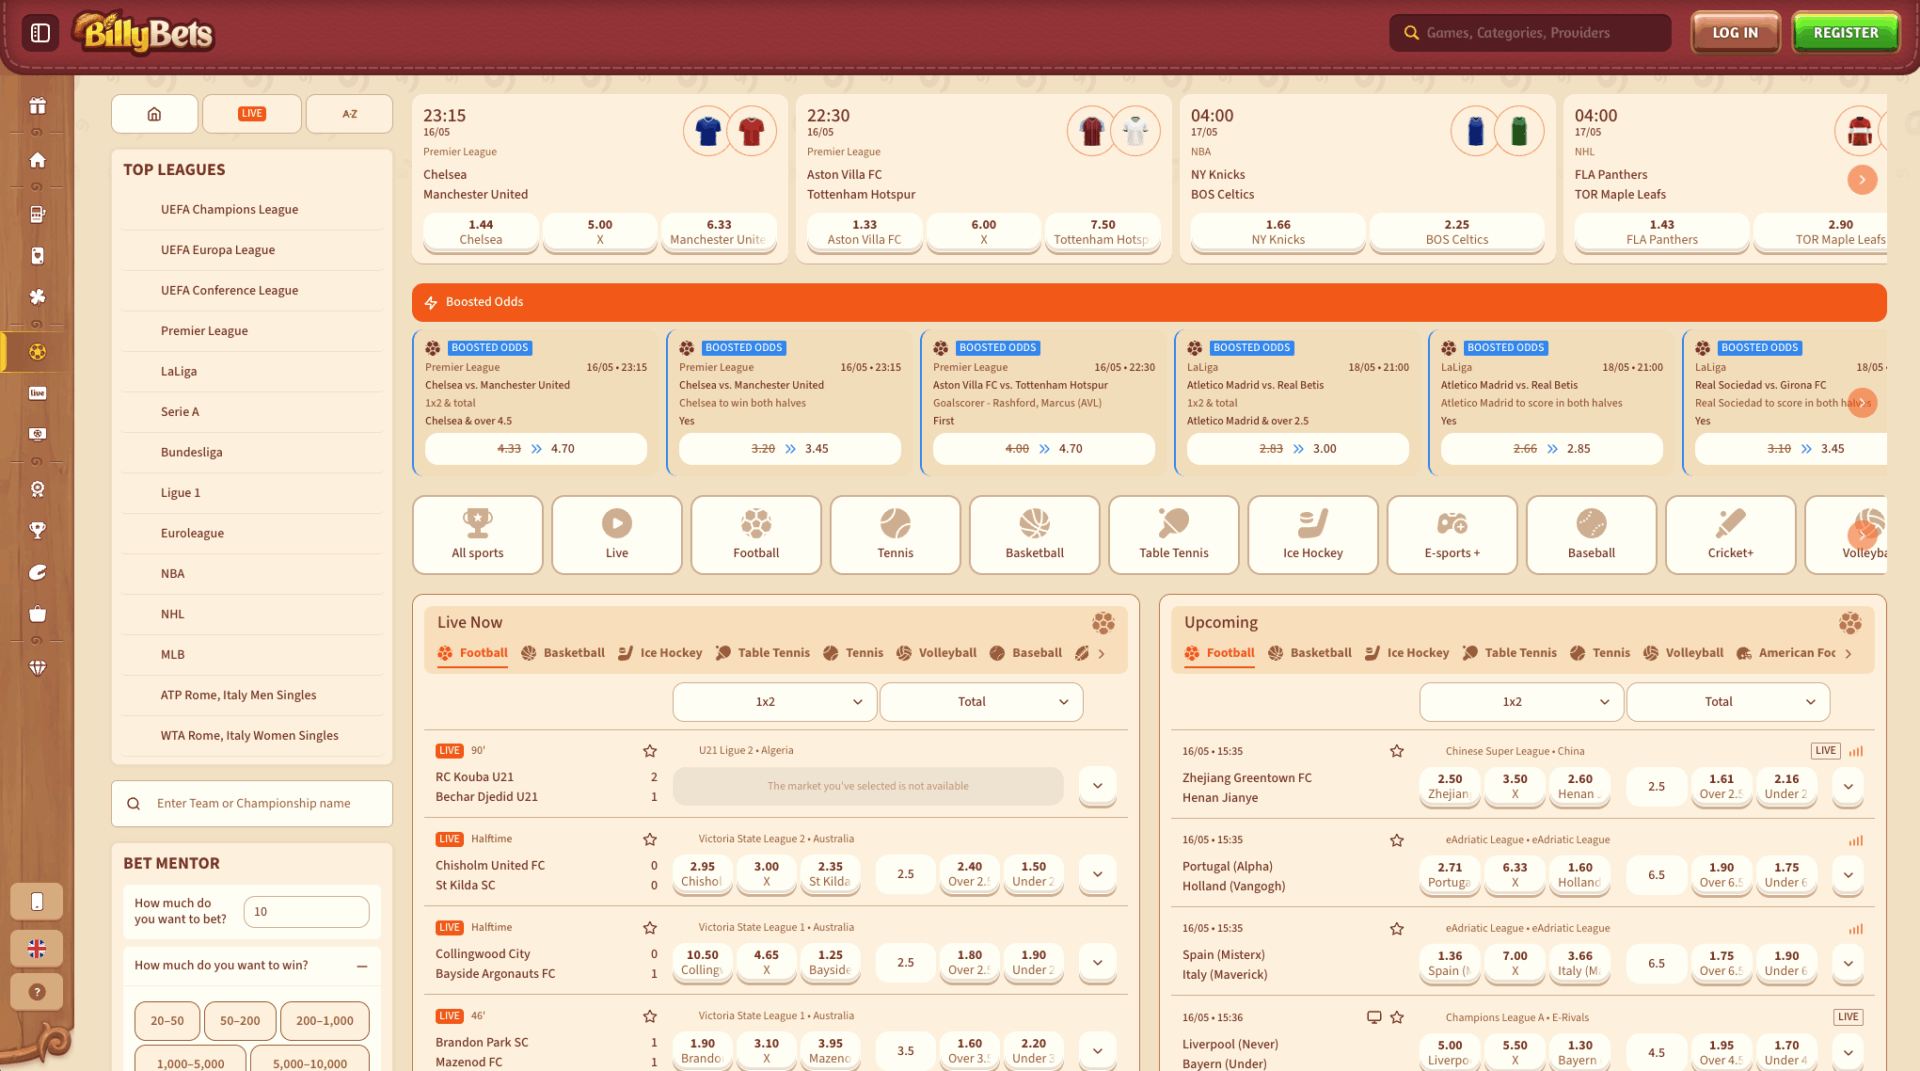Select the football sports icon in the sidebar
This screenshot has height=1071, width=1920.
pyautogui.click(x=37, y=352)
